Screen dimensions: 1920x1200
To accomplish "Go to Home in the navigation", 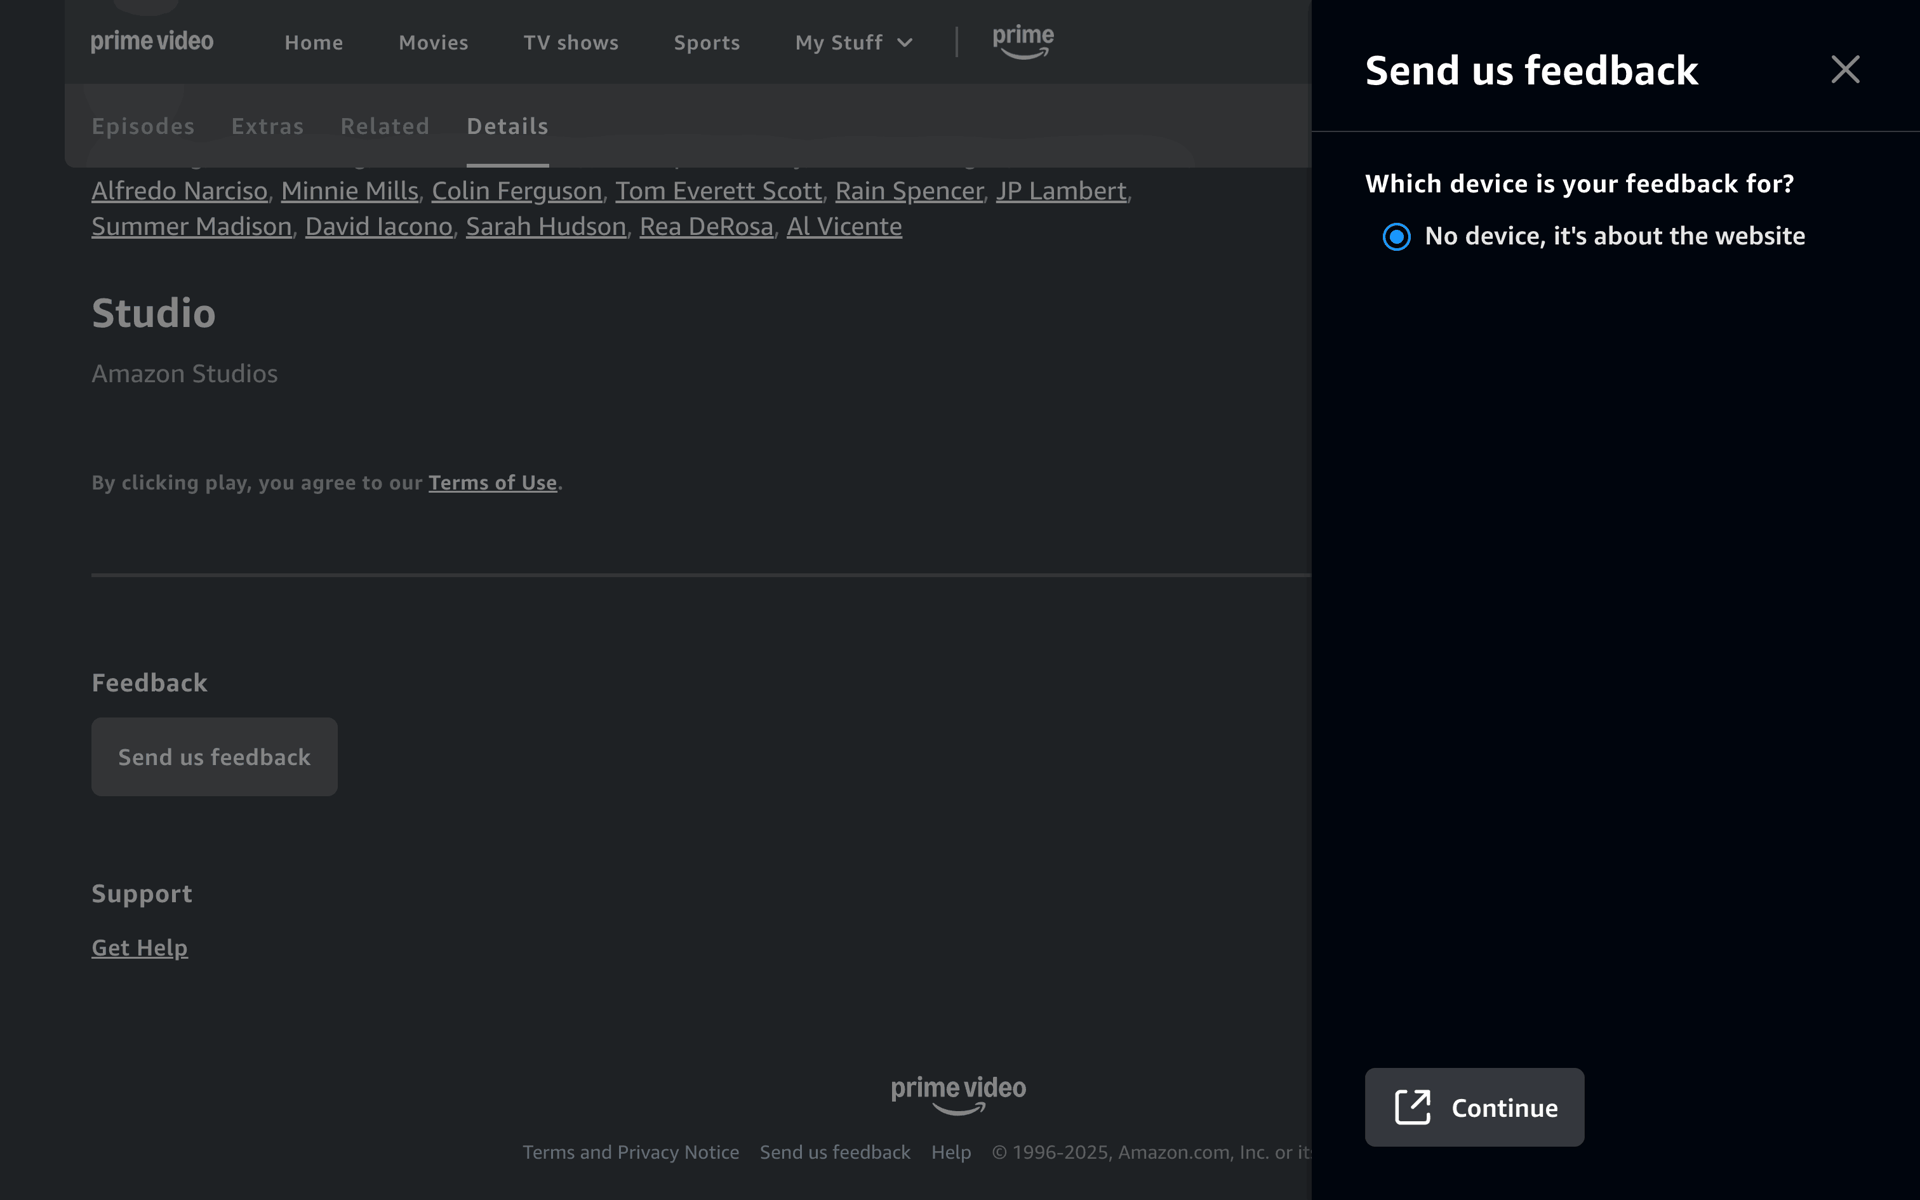I will click(x=313, y=43).
